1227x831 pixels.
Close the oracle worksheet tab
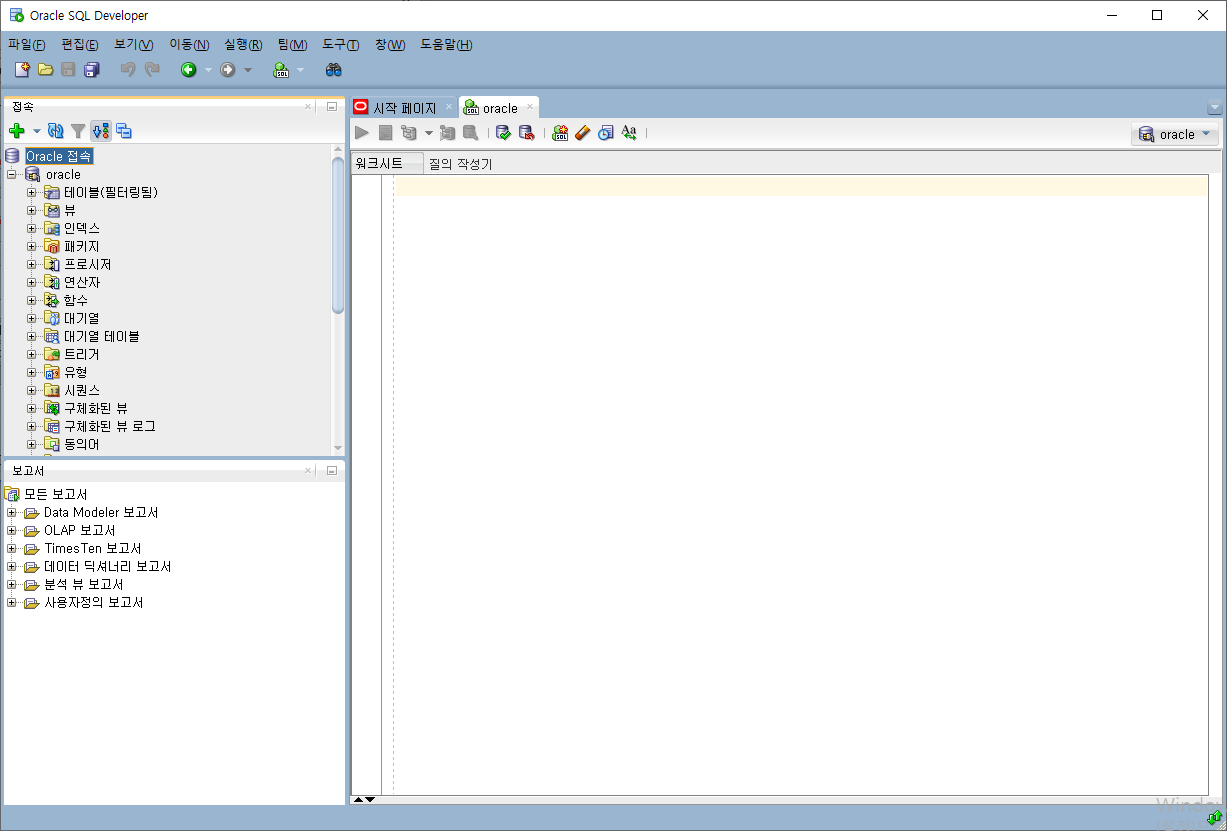(x=530, y=107)
